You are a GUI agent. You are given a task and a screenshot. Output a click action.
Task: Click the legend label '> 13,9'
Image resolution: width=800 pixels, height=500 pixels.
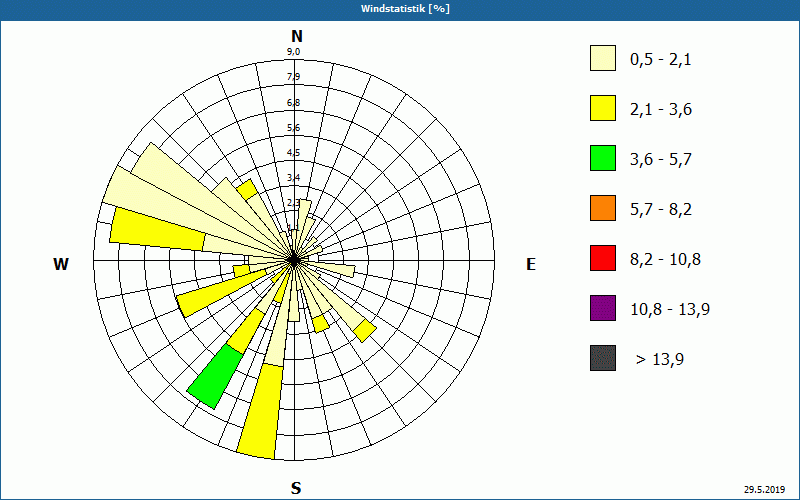pyautogui.click(x=660, y=360)
